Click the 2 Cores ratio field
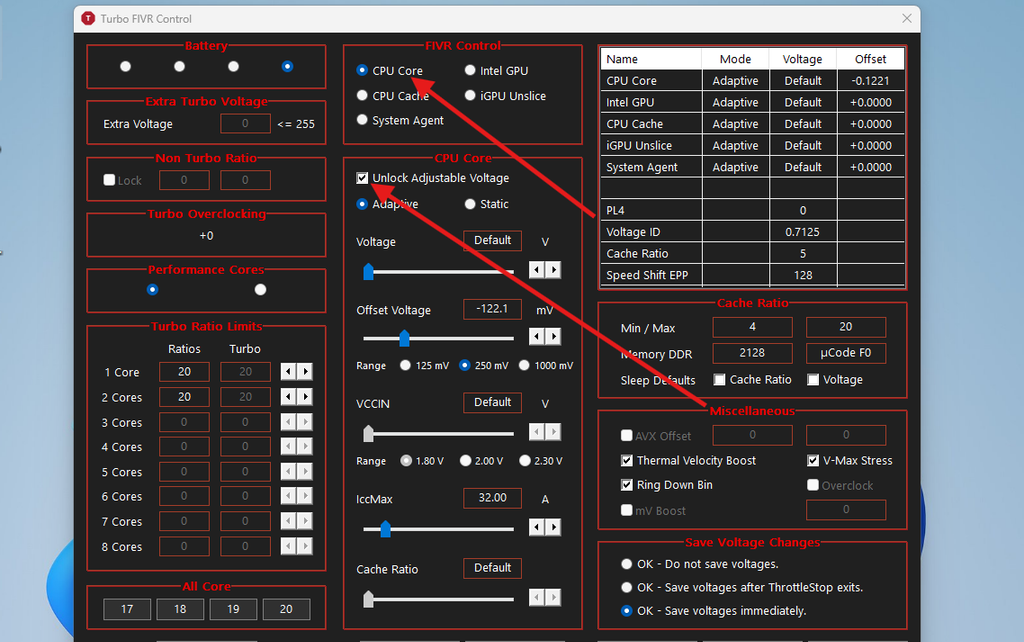Viewport: 1024px width, 642px height. tap(184, 396)
